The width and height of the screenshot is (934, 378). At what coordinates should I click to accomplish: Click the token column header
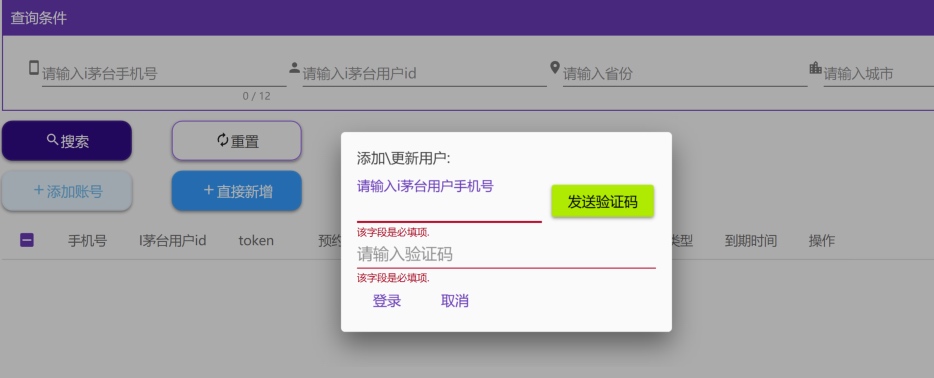[x=256, y=240]
